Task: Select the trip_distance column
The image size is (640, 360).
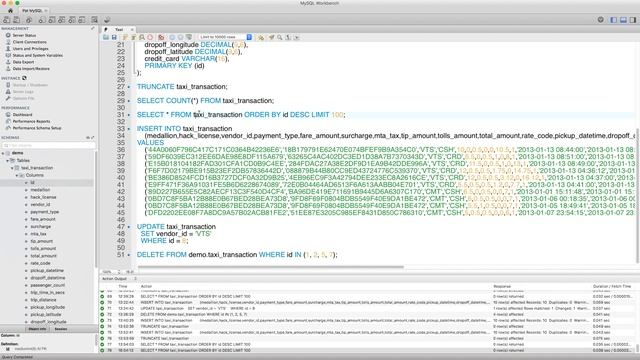Action: (44, 300)
